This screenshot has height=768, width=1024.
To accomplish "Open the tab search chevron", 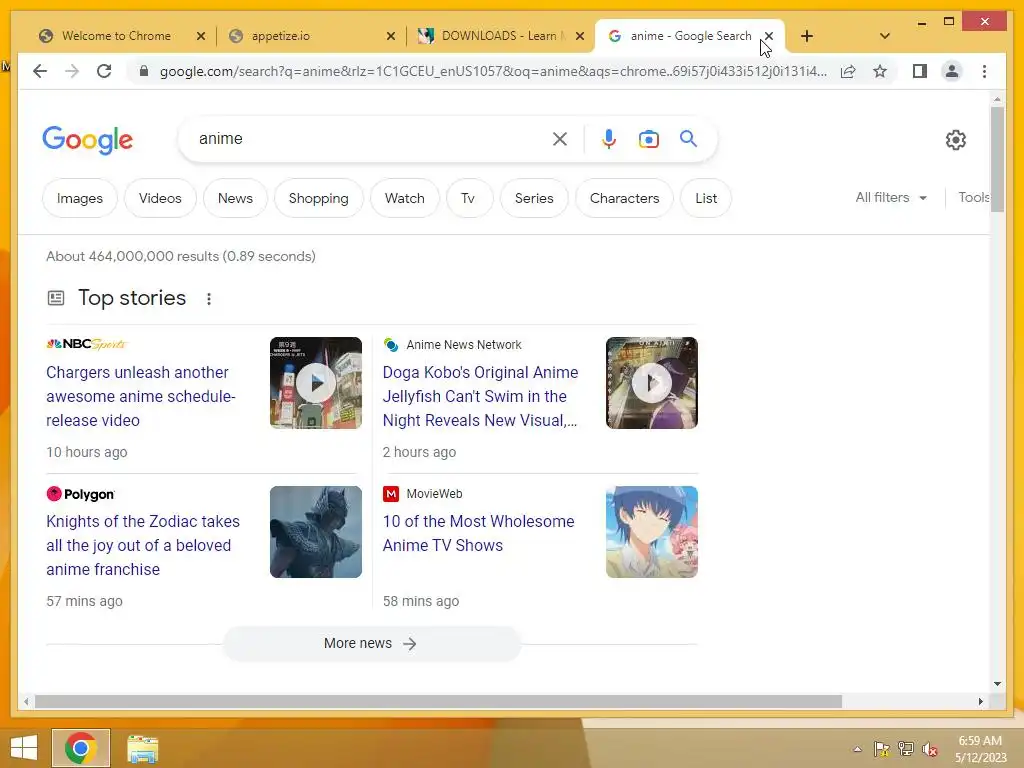I will (884, 36).
